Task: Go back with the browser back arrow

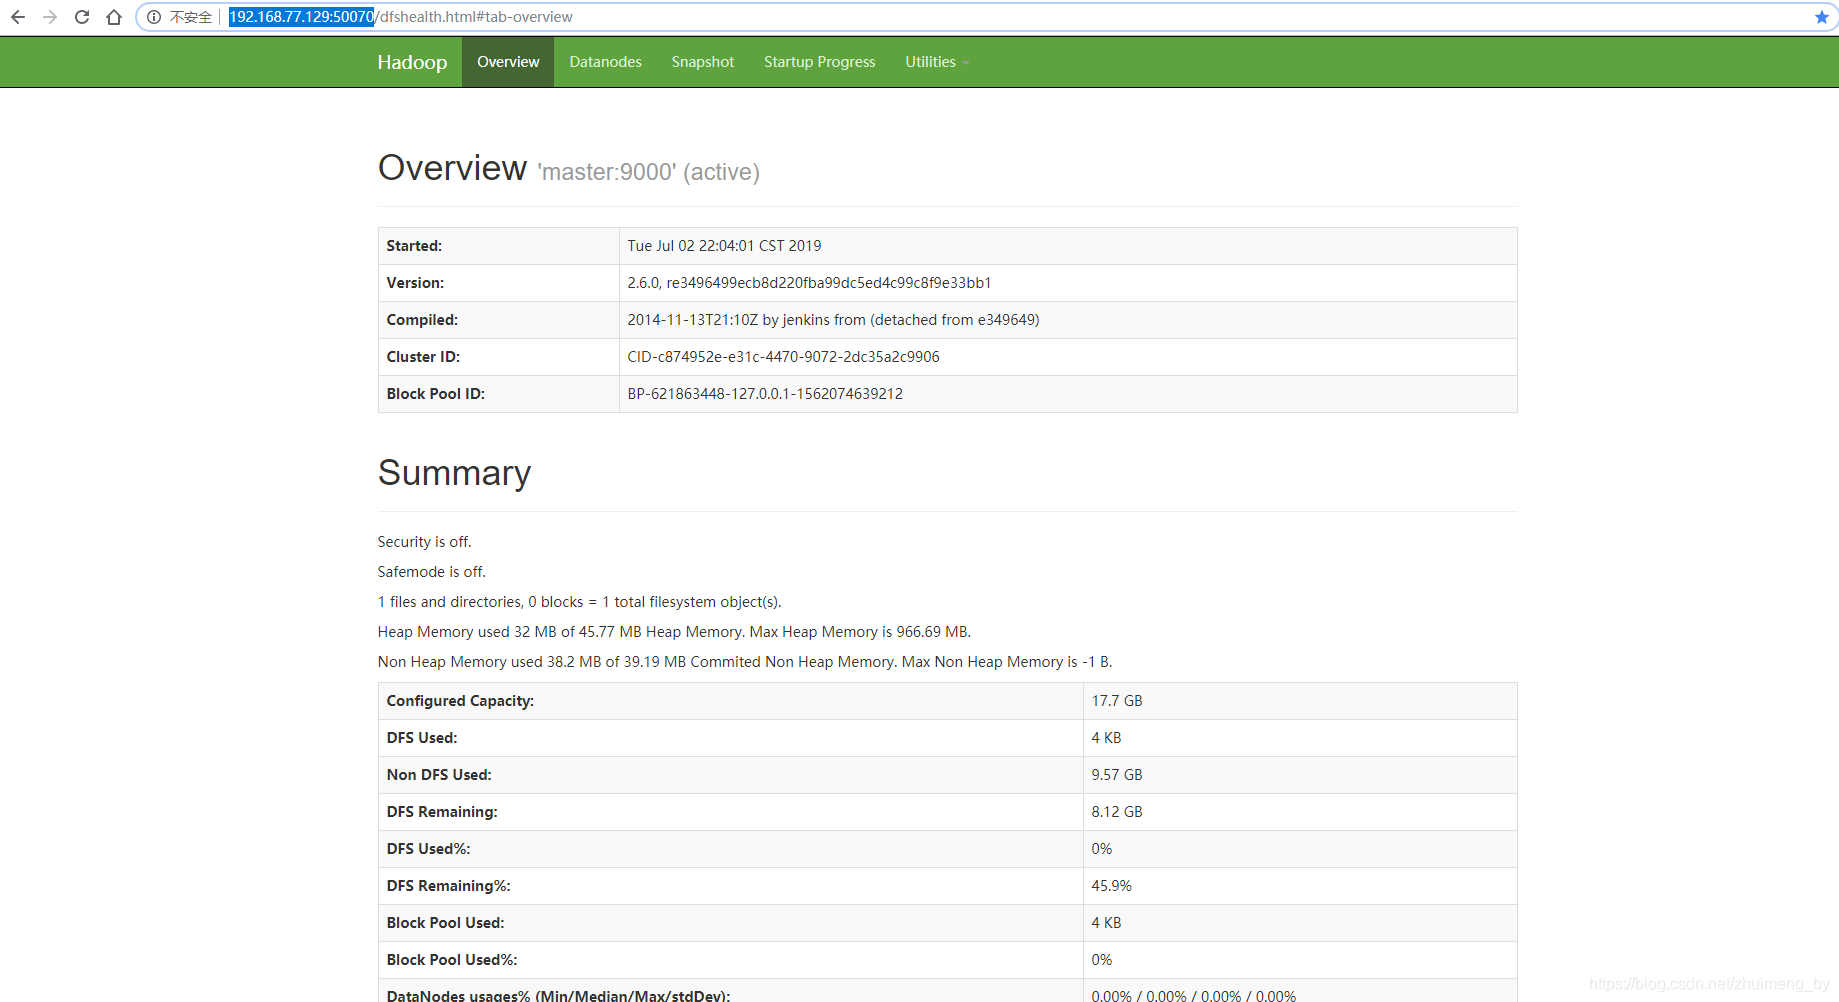Action: pos(18,17)
